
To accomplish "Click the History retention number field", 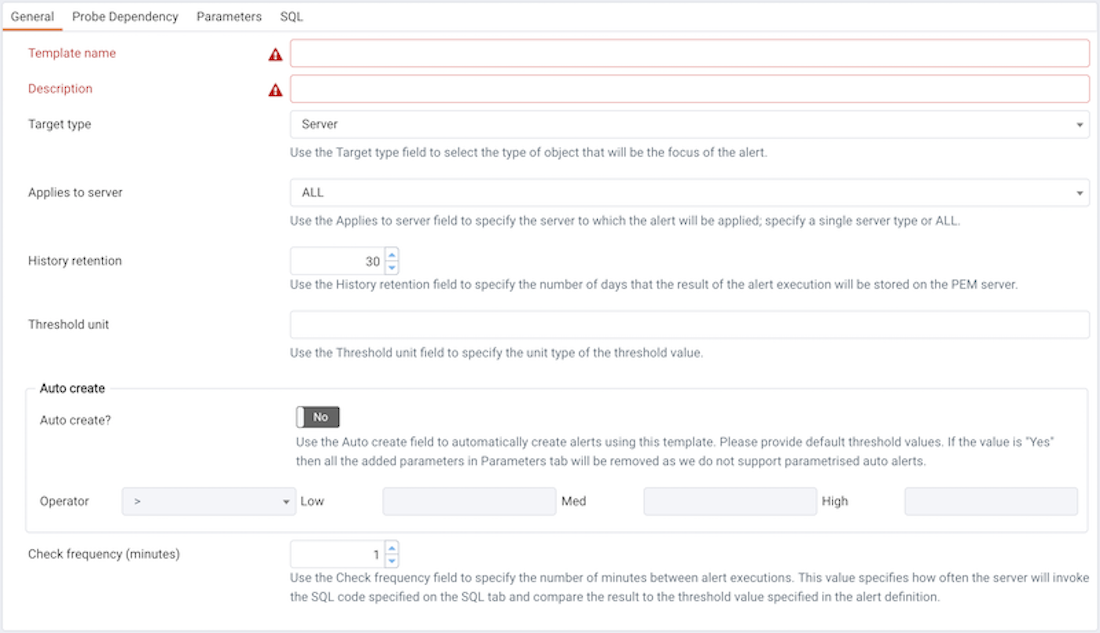I will coord(337,261).
